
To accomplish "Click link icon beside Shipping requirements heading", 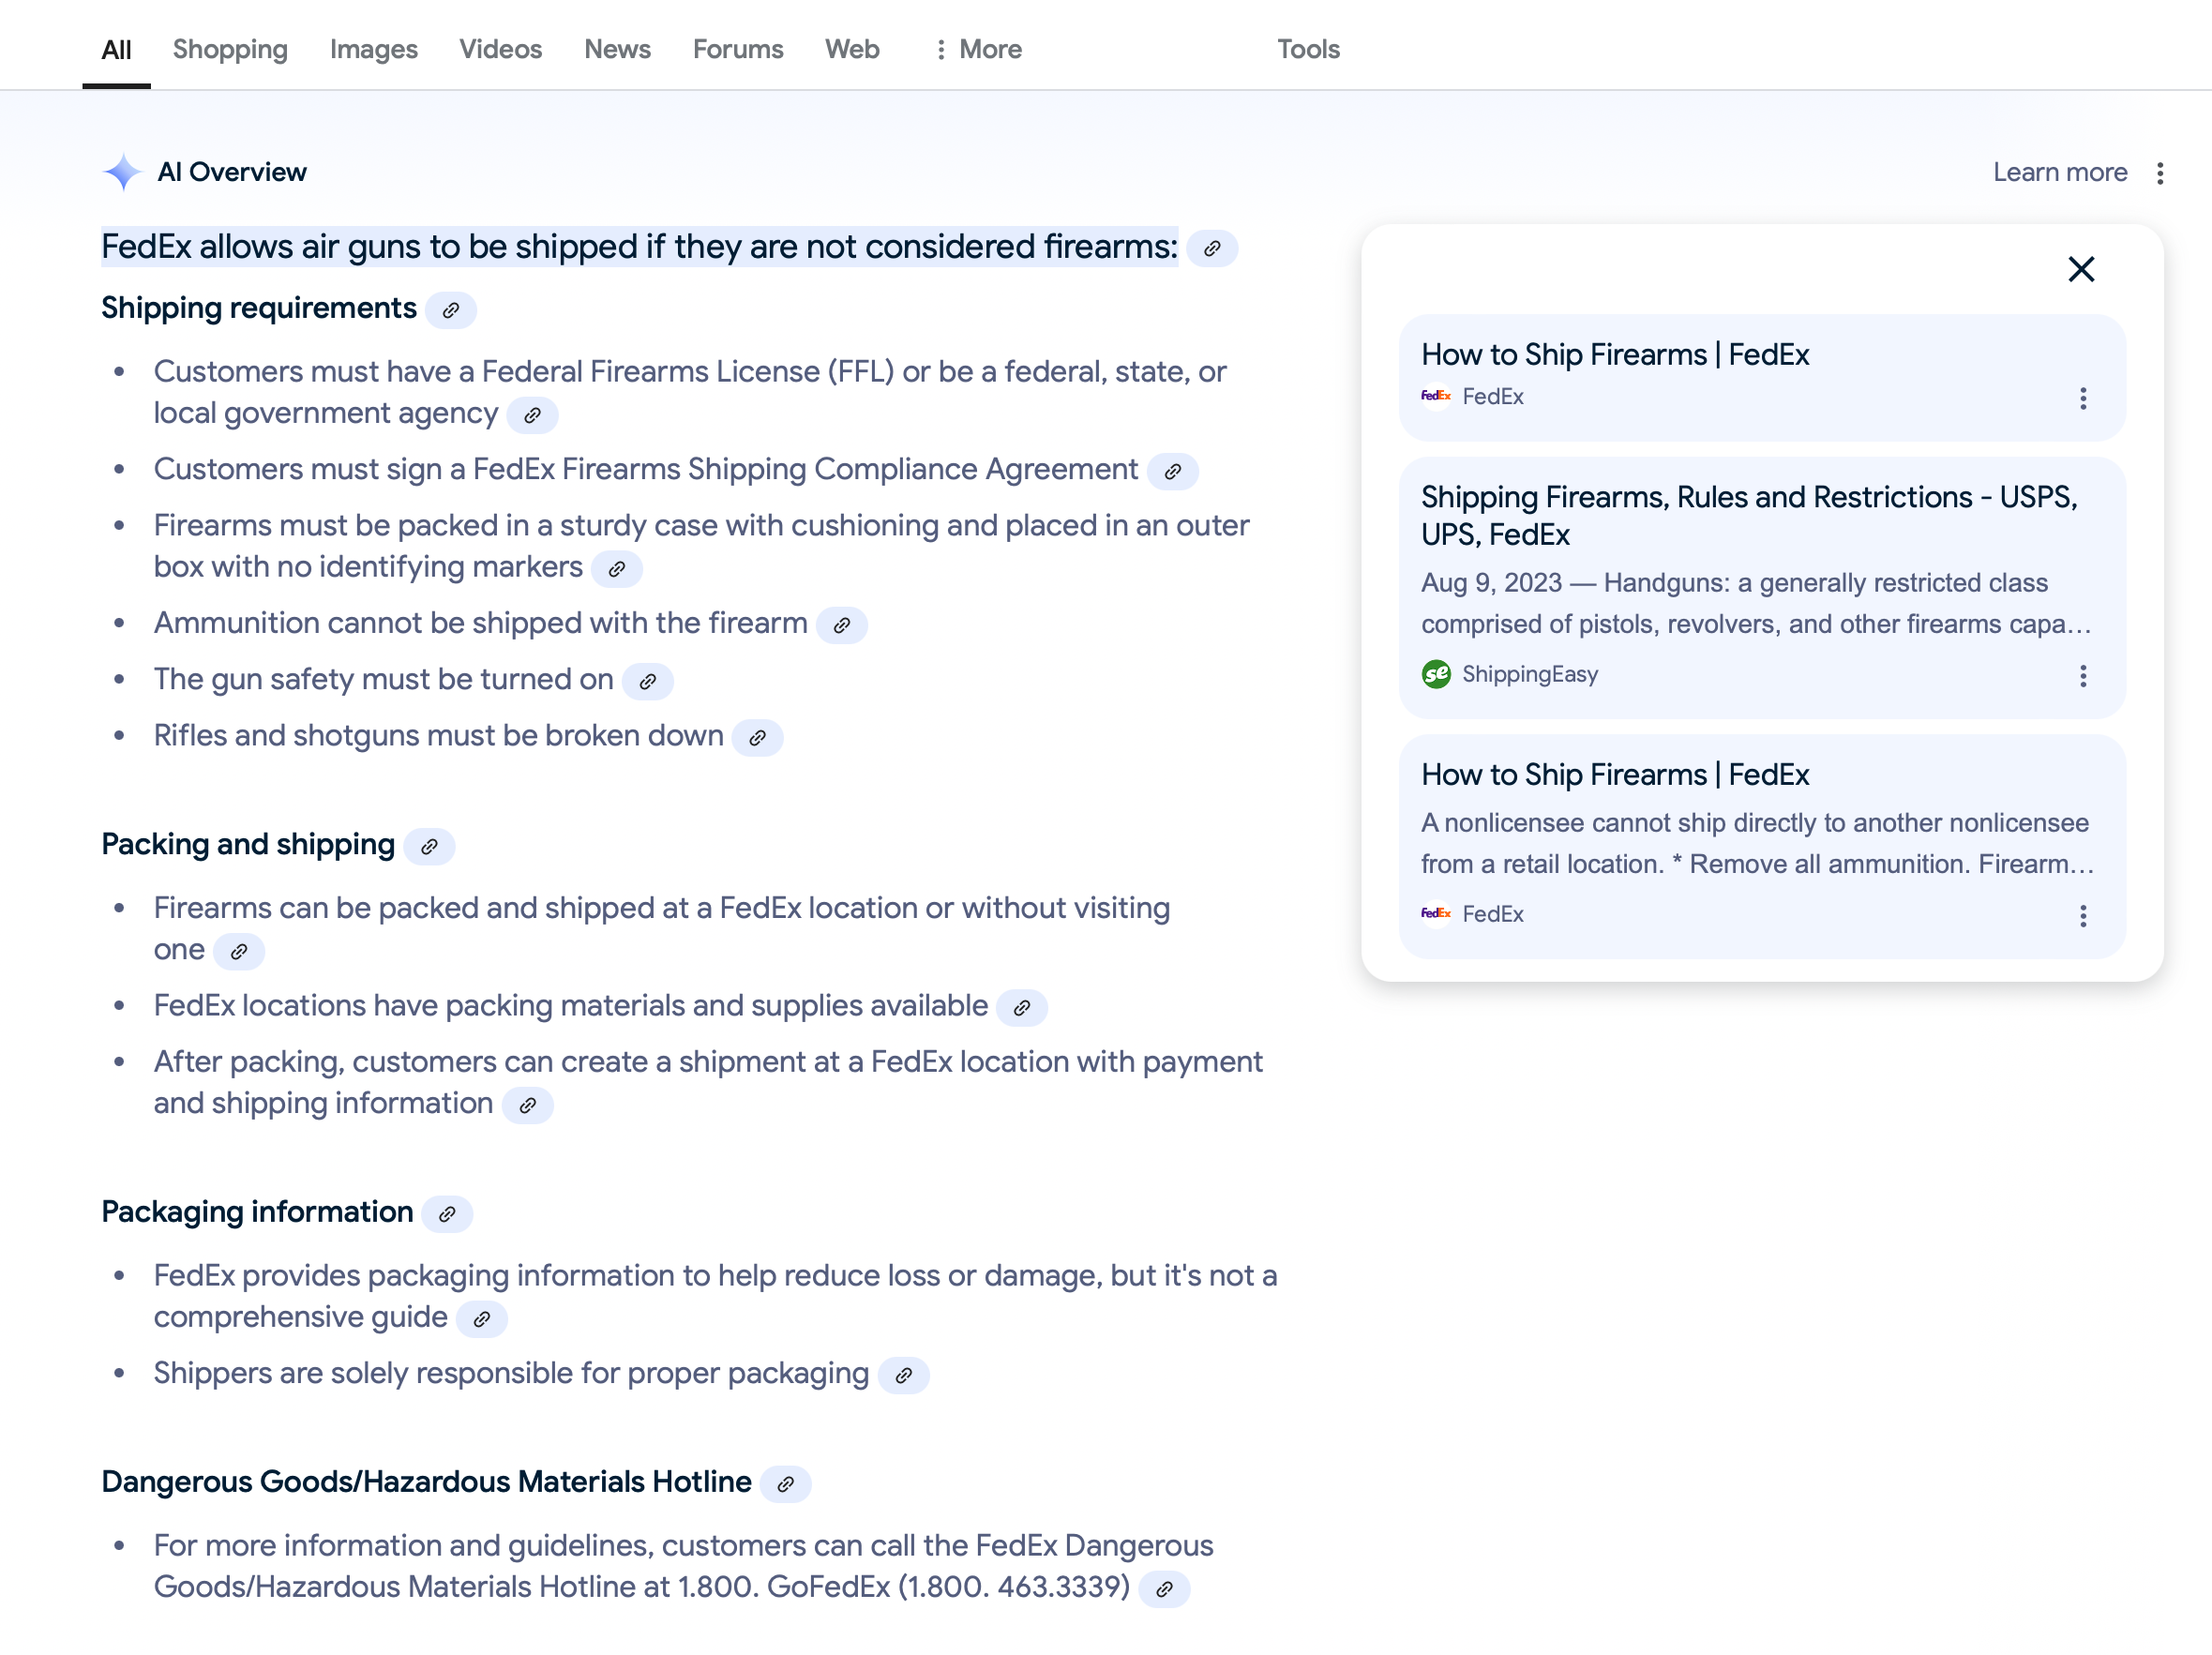I will click(451, 310).
